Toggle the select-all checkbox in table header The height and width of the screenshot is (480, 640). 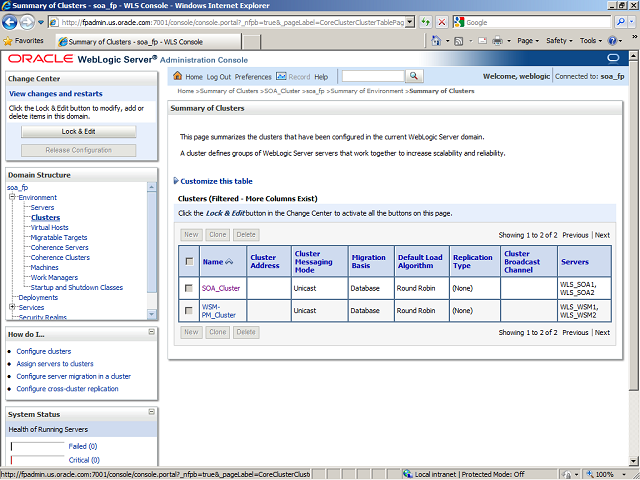pyautogui.click(x=189, y=262)
